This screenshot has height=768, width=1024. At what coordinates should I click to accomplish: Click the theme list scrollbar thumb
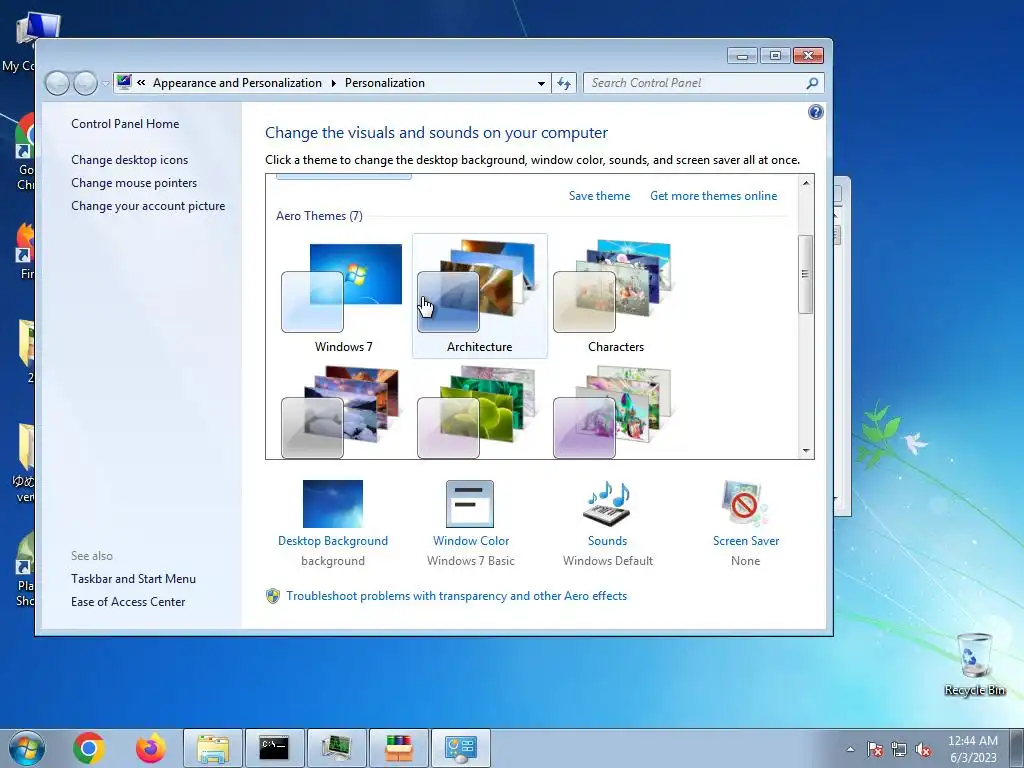[806, 274]
